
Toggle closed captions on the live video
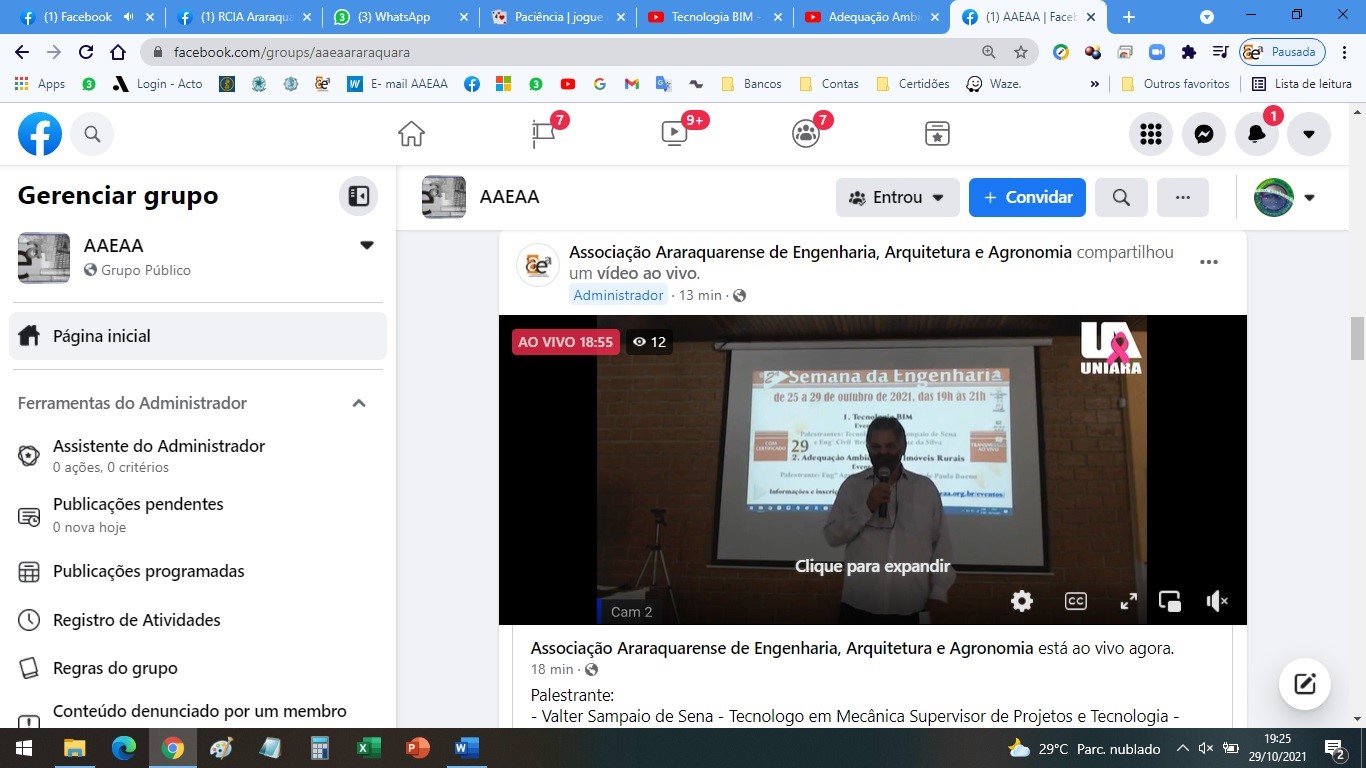click(1075, 601)
